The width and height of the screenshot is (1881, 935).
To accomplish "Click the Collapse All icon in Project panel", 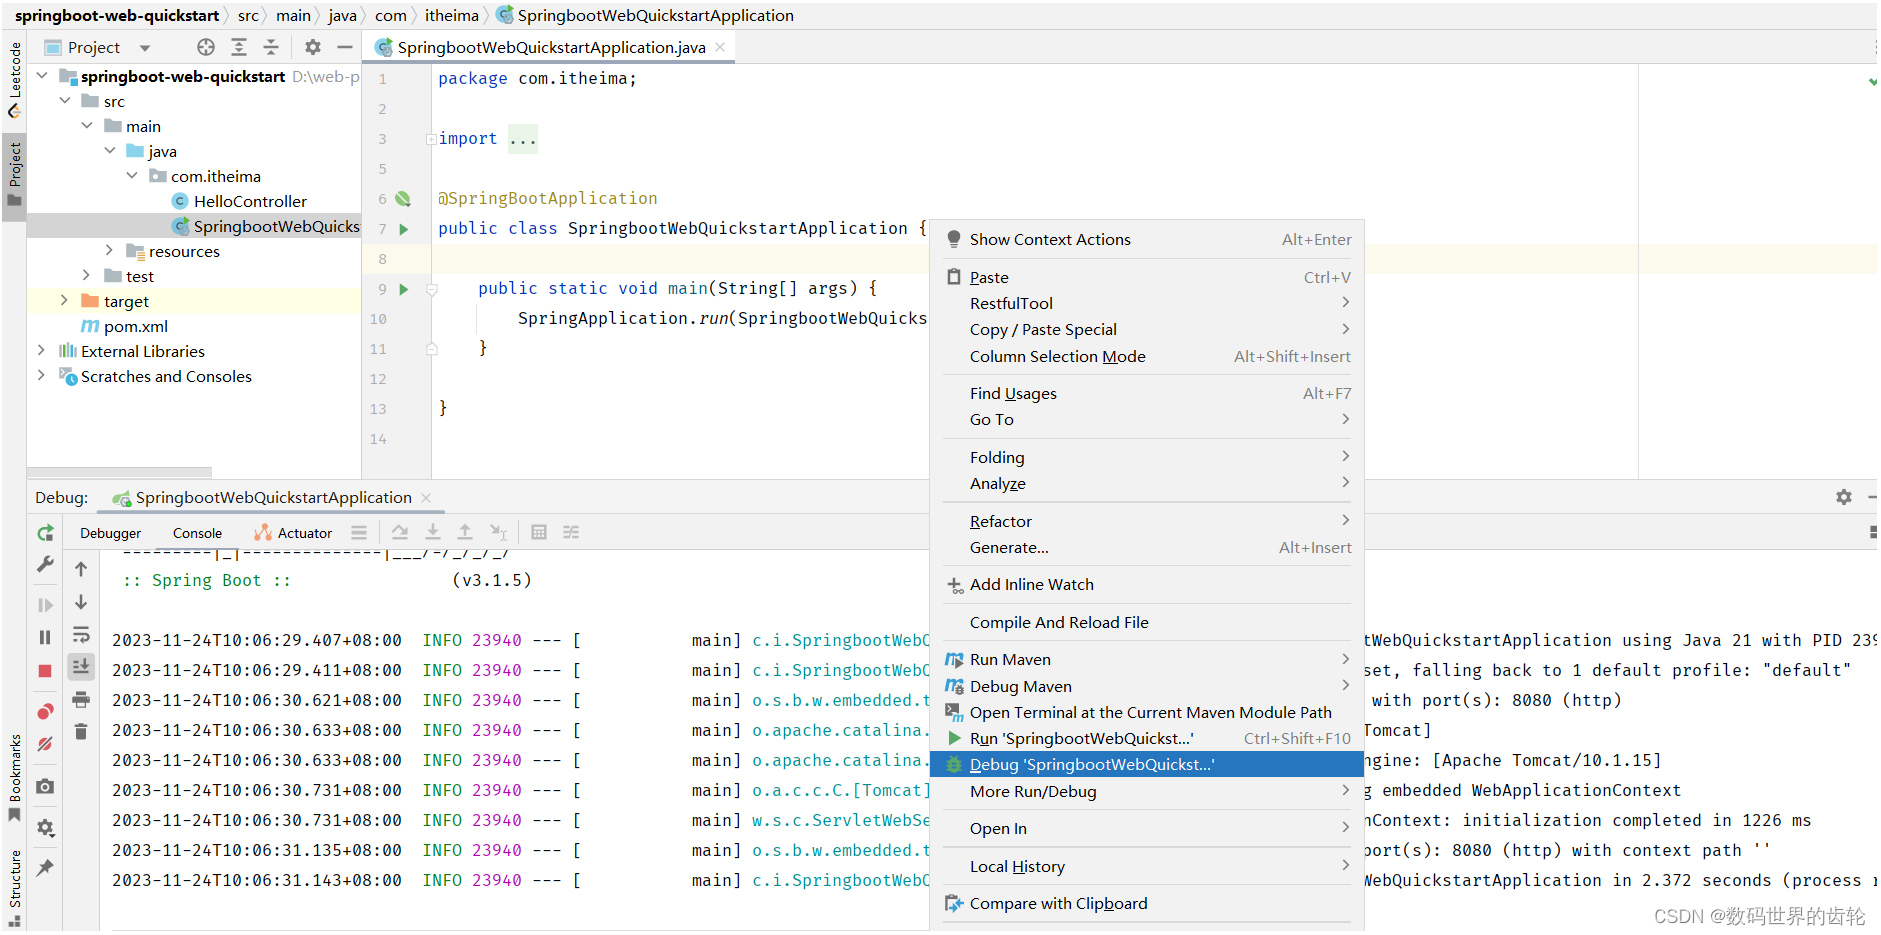I will coord(271,47).
